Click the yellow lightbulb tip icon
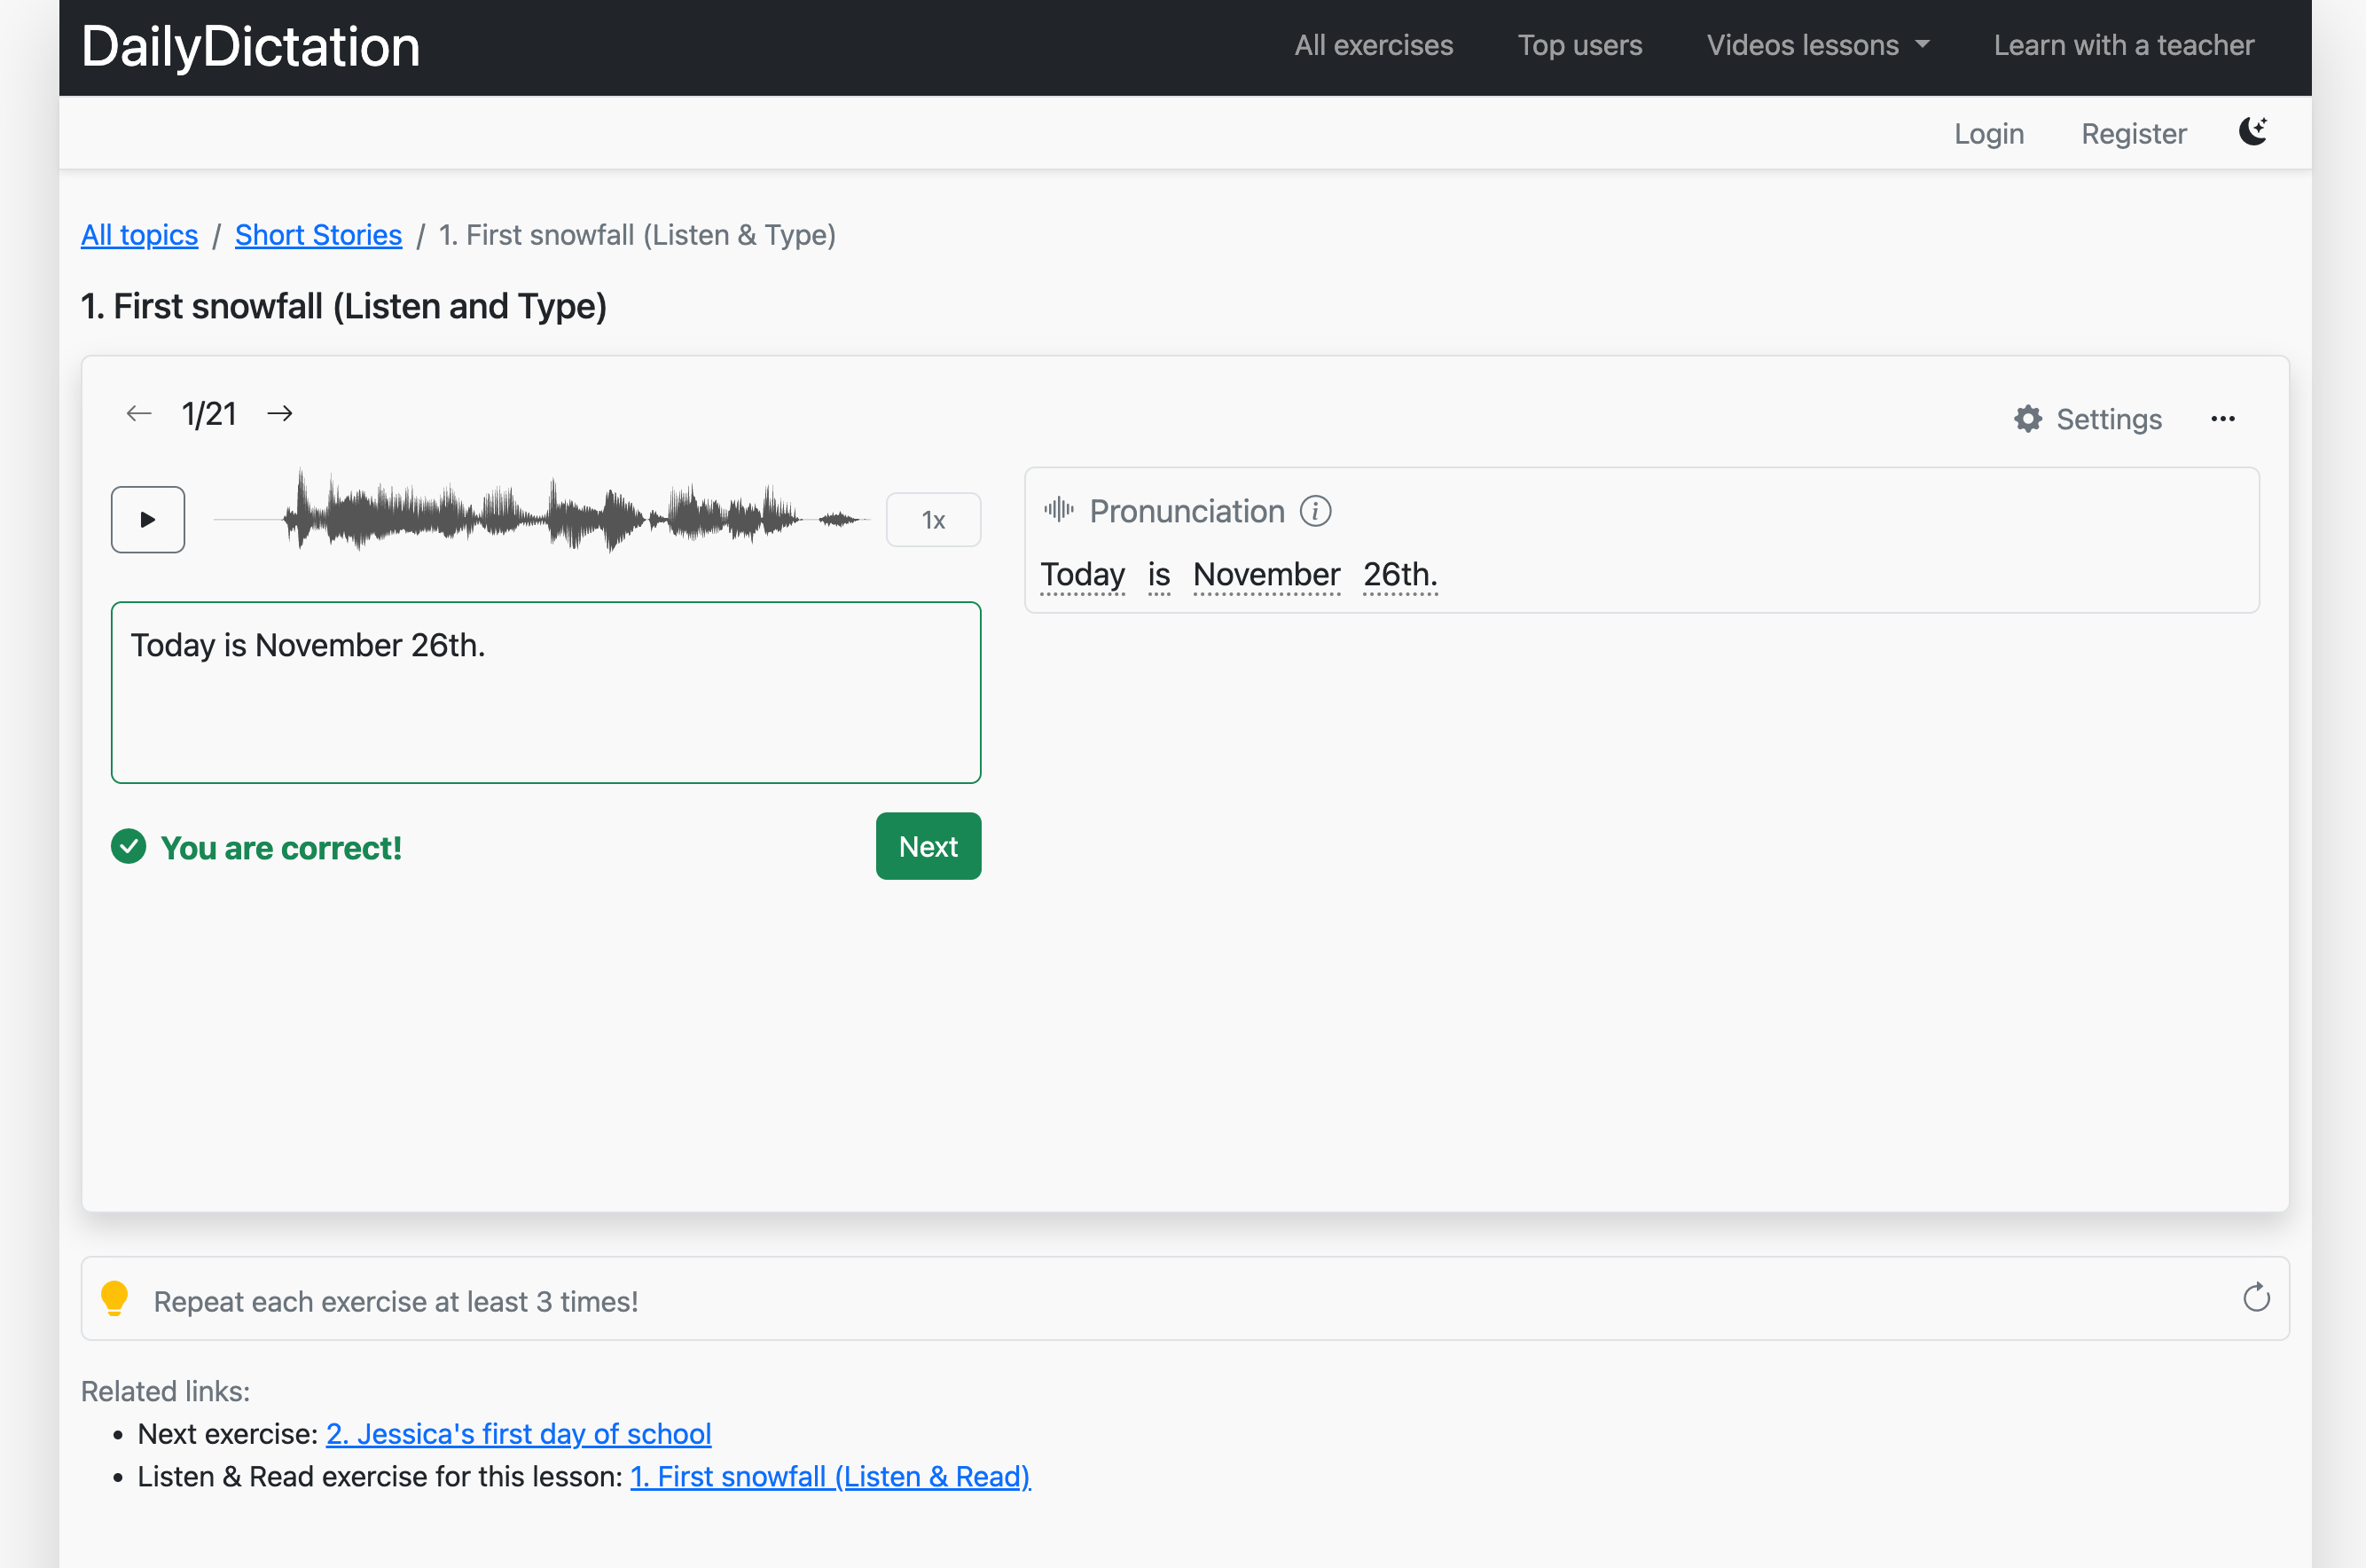Screen dimensions: 2366x1568 click(115, 1299)
